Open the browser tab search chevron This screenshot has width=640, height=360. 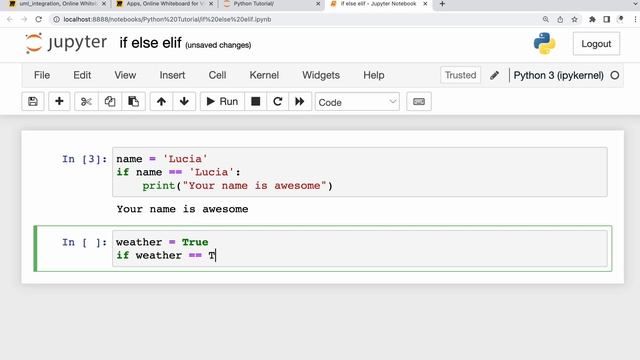click(x=636, y=4)
